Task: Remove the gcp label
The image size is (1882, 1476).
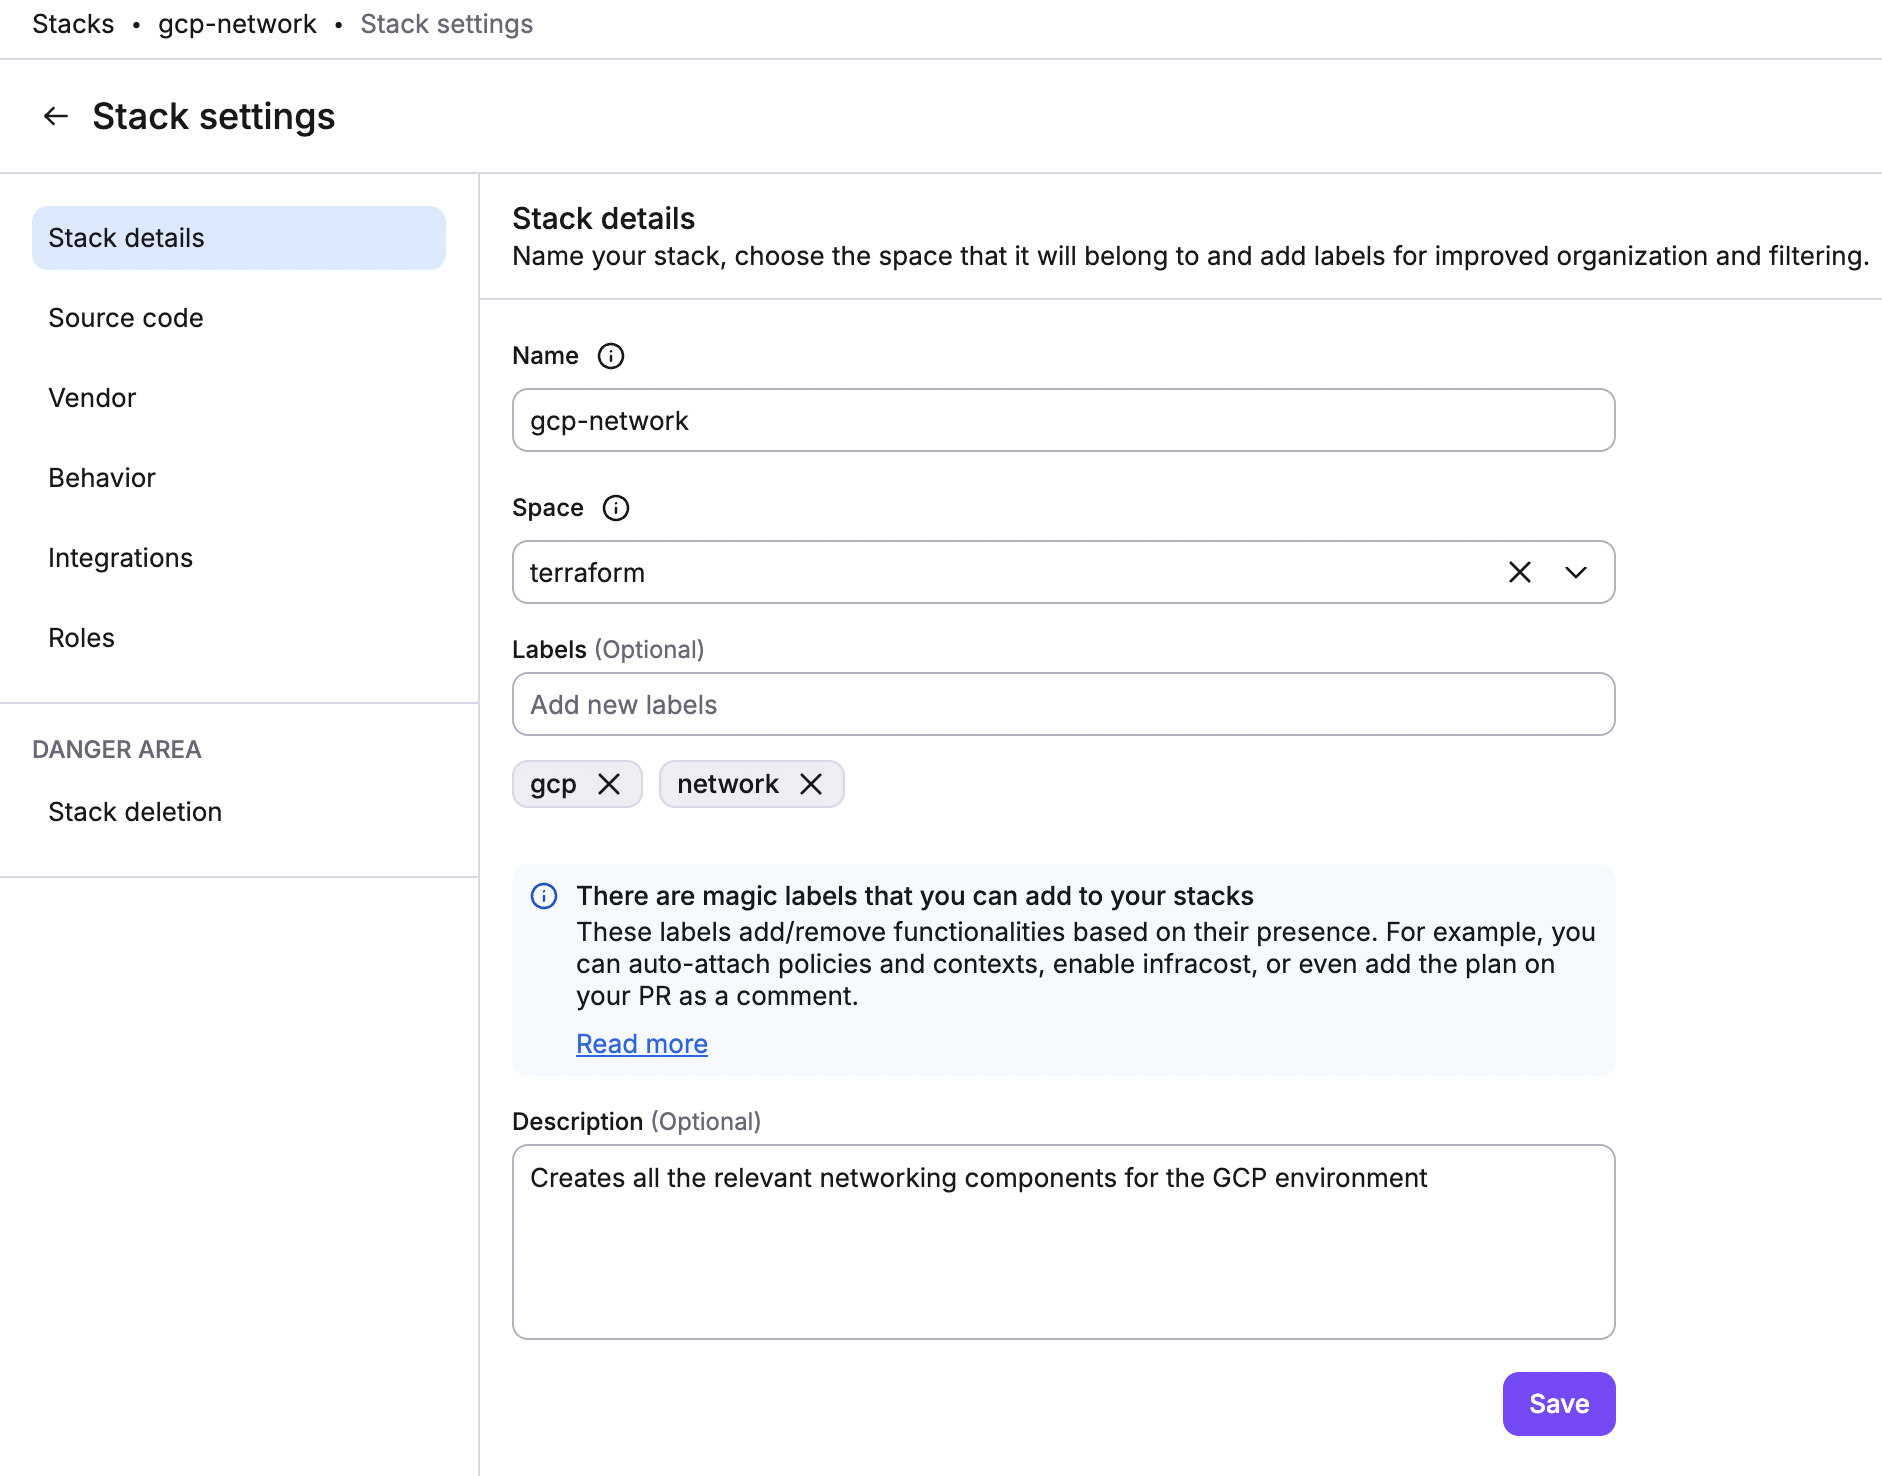Action: pyautogui.click(x=609, y=784)
